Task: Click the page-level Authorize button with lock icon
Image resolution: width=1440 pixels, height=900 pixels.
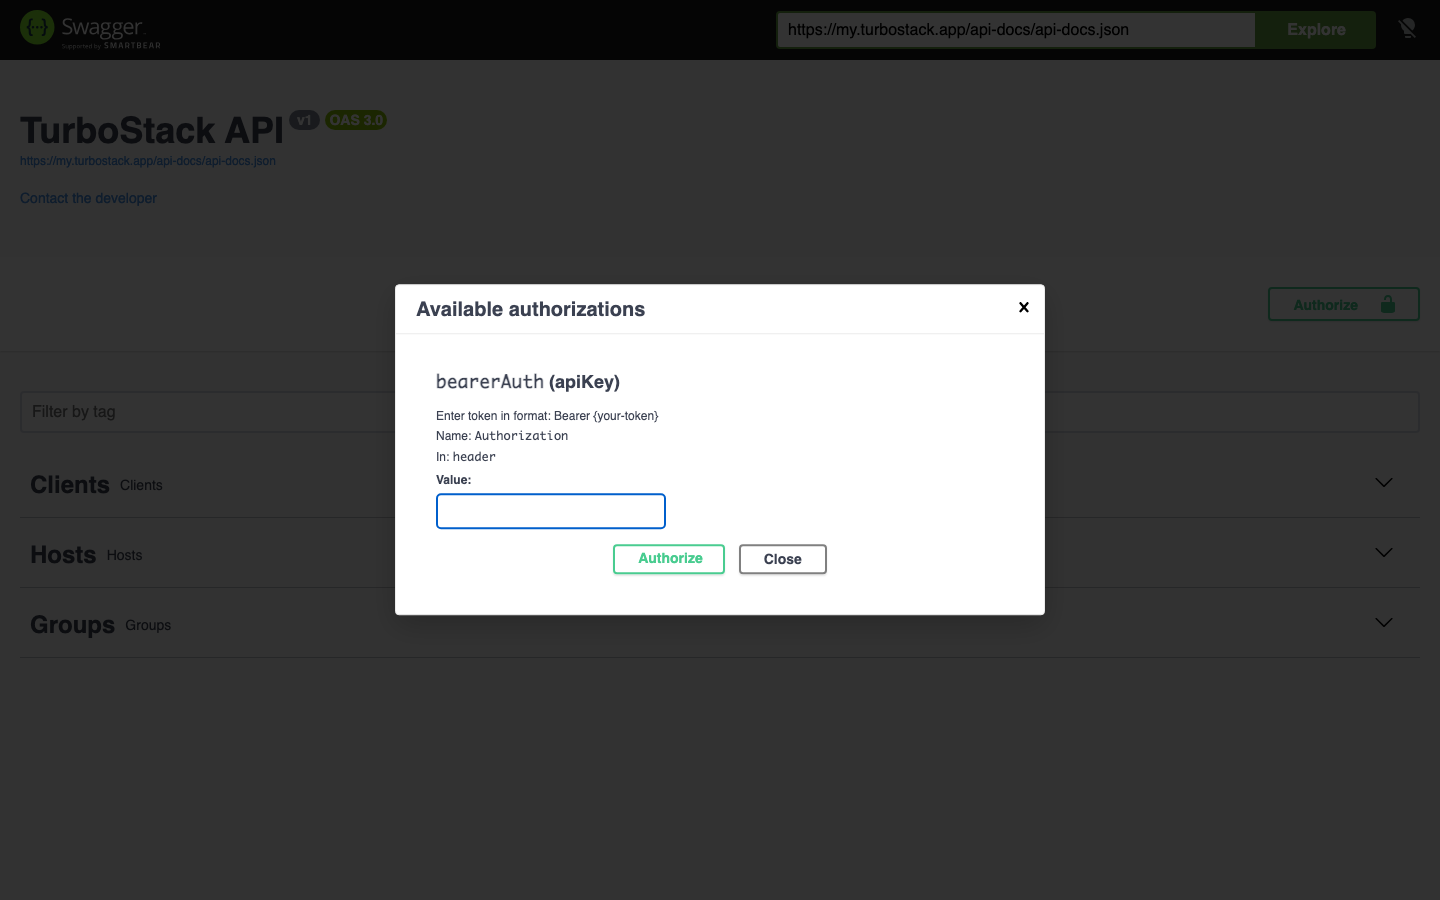Action: (x=1343, y=305)
